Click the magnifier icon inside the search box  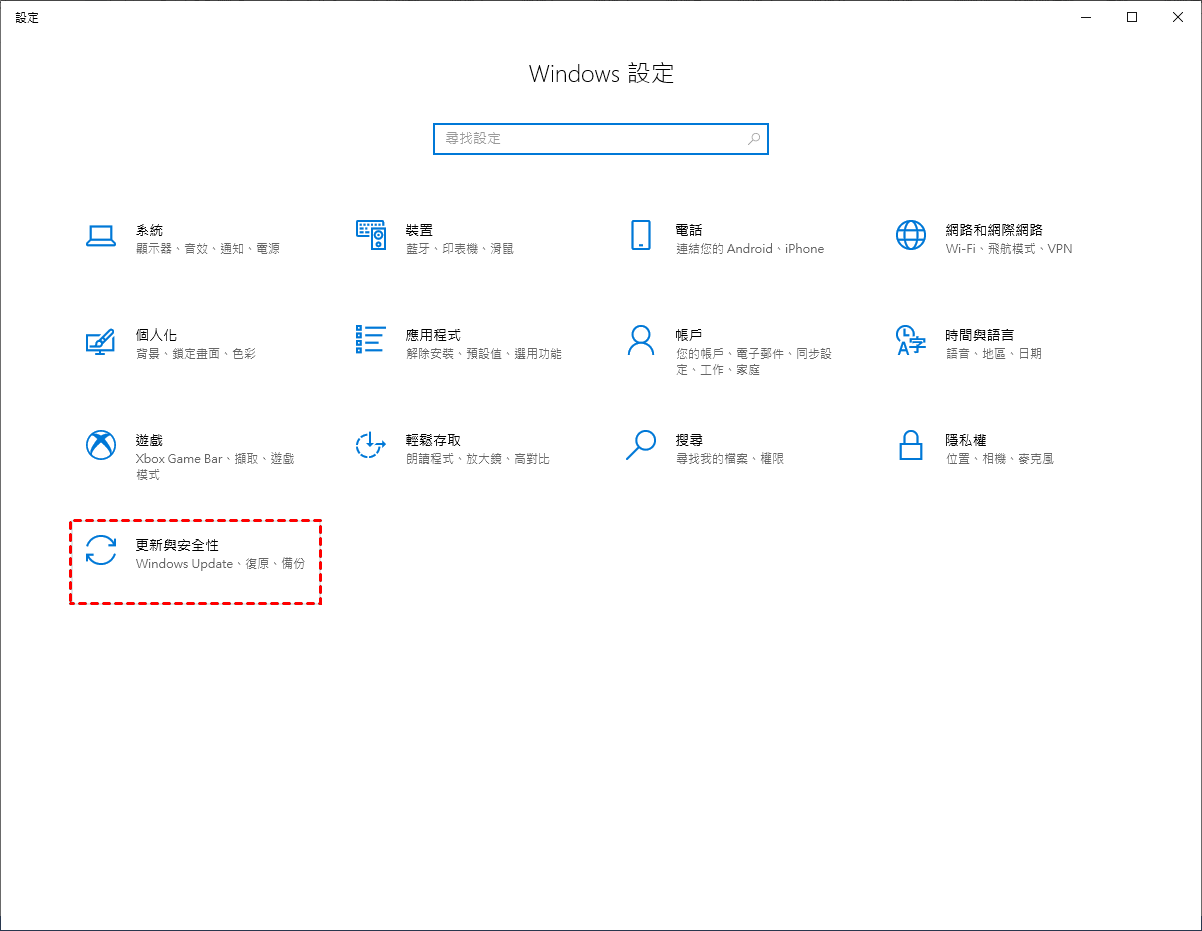754,139
